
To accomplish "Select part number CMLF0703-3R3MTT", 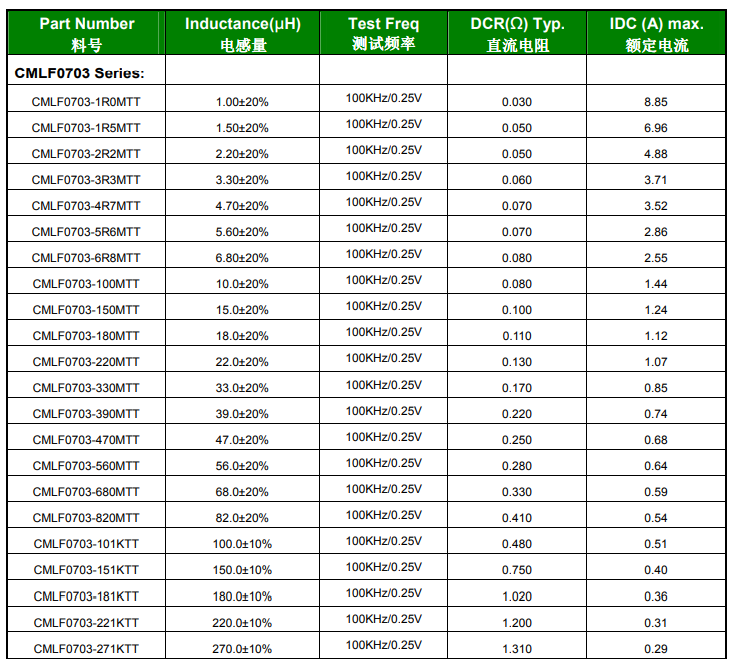I will [x=86, y=180].
